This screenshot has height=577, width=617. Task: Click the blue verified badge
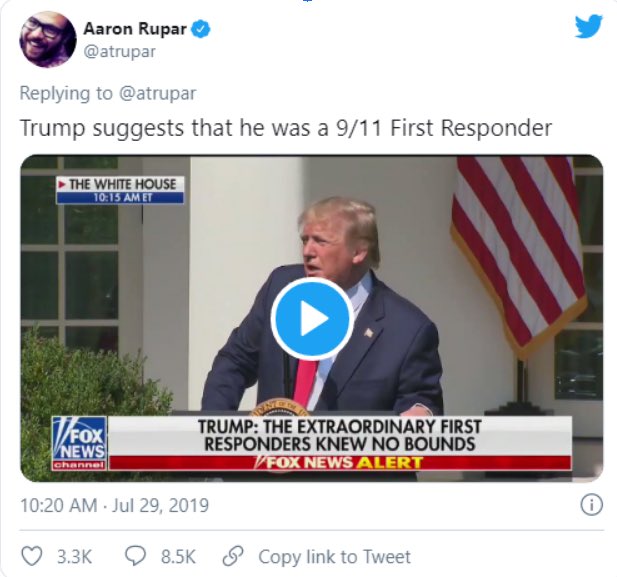click(x=201, y=29)
